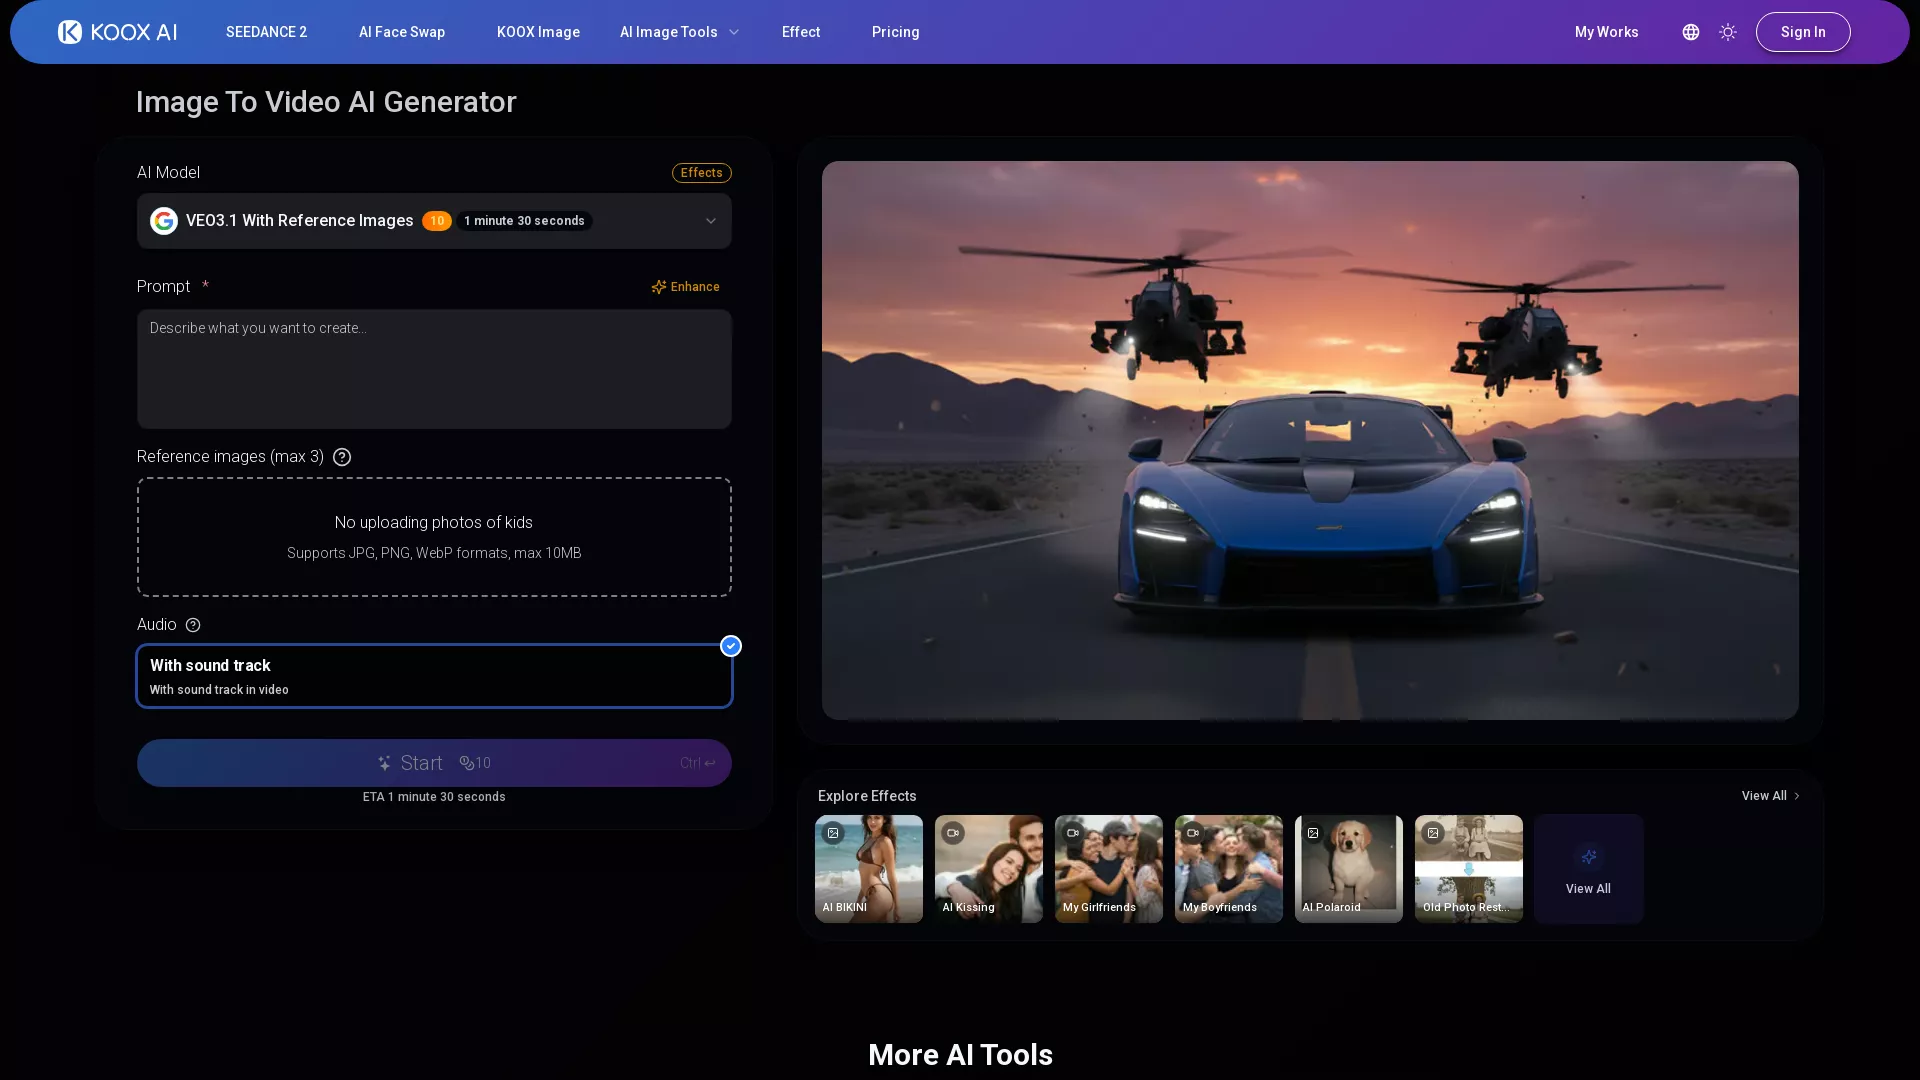Click the KOOX AI logo icon

(68, 31)
